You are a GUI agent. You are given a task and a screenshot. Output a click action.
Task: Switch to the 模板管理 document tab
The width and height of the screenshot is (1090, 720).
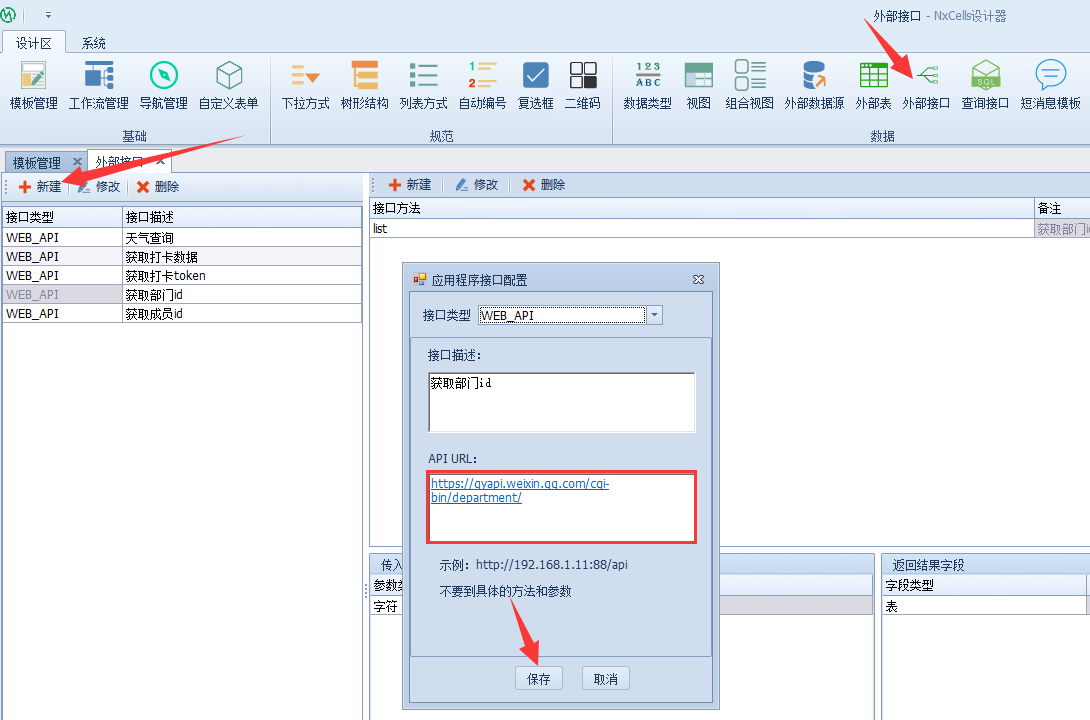click(x=37, y=162)
